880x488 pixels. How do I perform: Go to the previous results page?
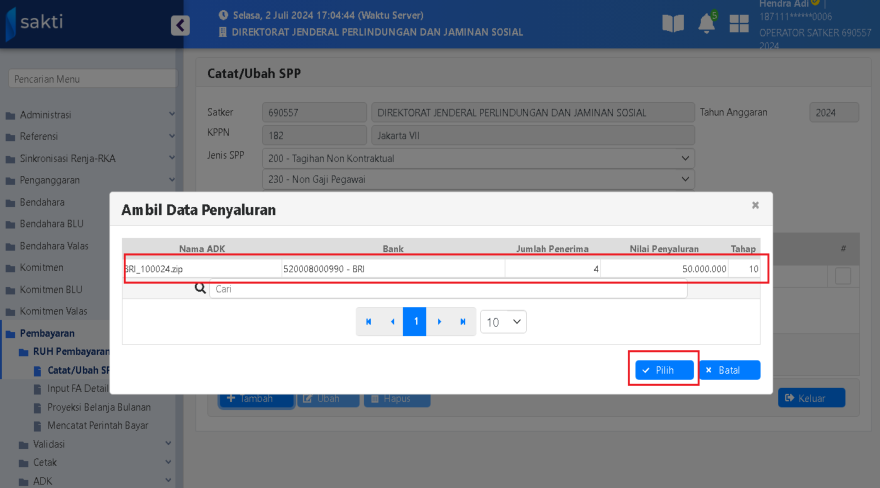[x=392, y=322]
